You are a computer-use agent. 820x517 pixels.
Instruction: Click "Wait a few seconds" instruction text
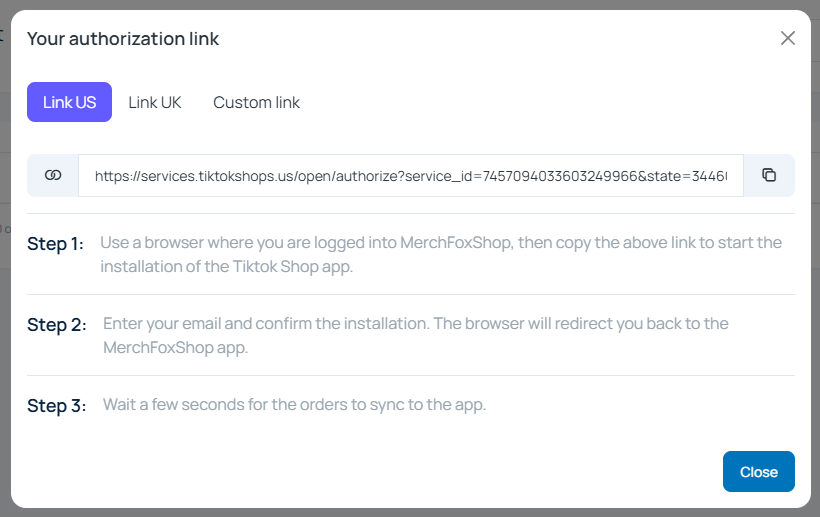[x=170, y=405]
